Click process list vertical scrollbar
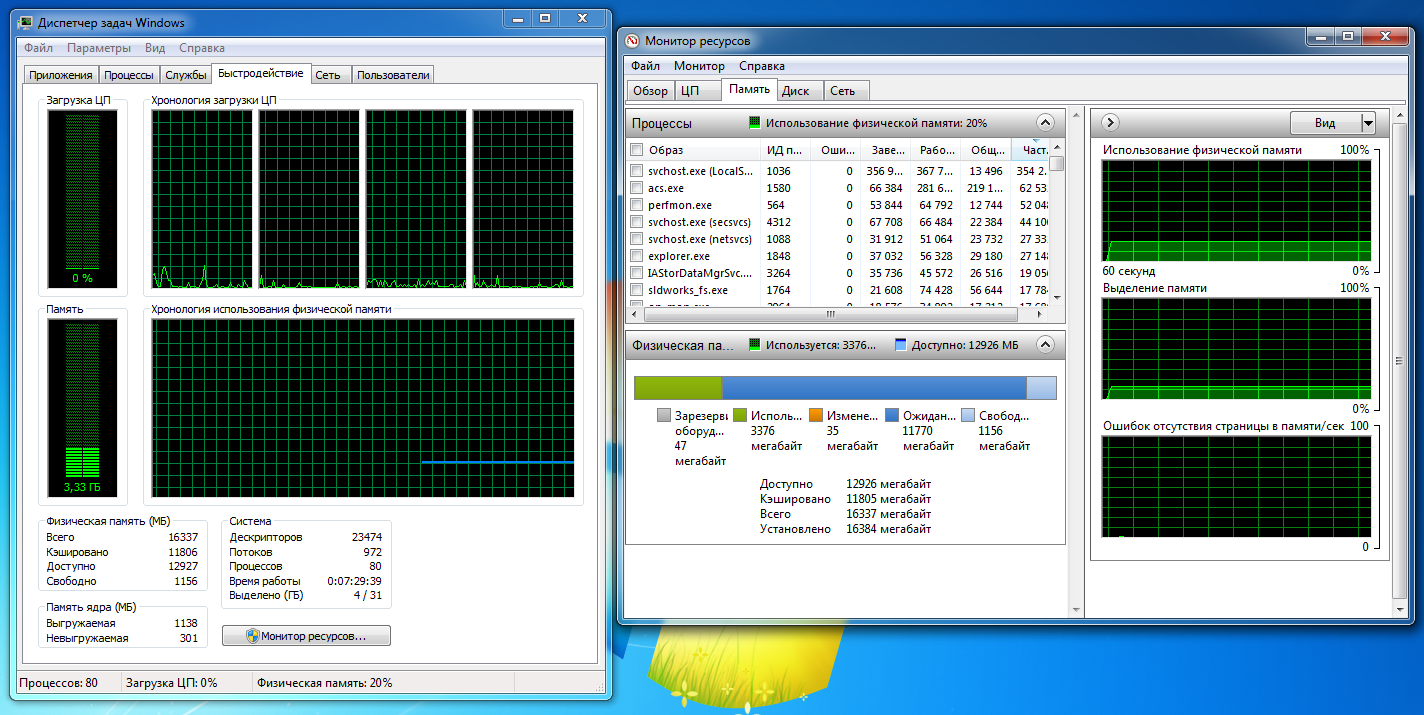 [x=1057, y=223]
